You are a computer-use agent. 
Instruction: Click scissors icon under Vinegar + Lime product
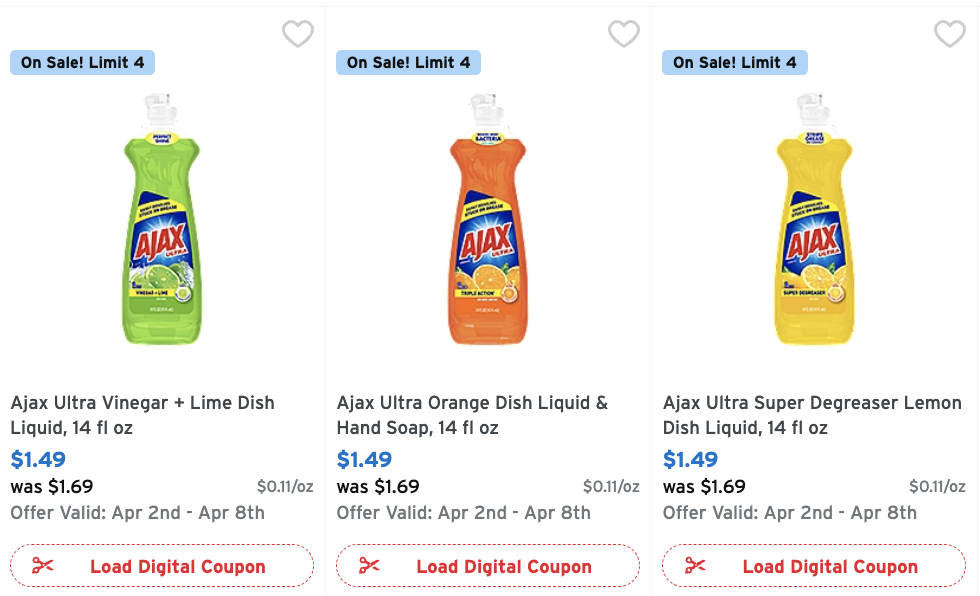(43, 566)
